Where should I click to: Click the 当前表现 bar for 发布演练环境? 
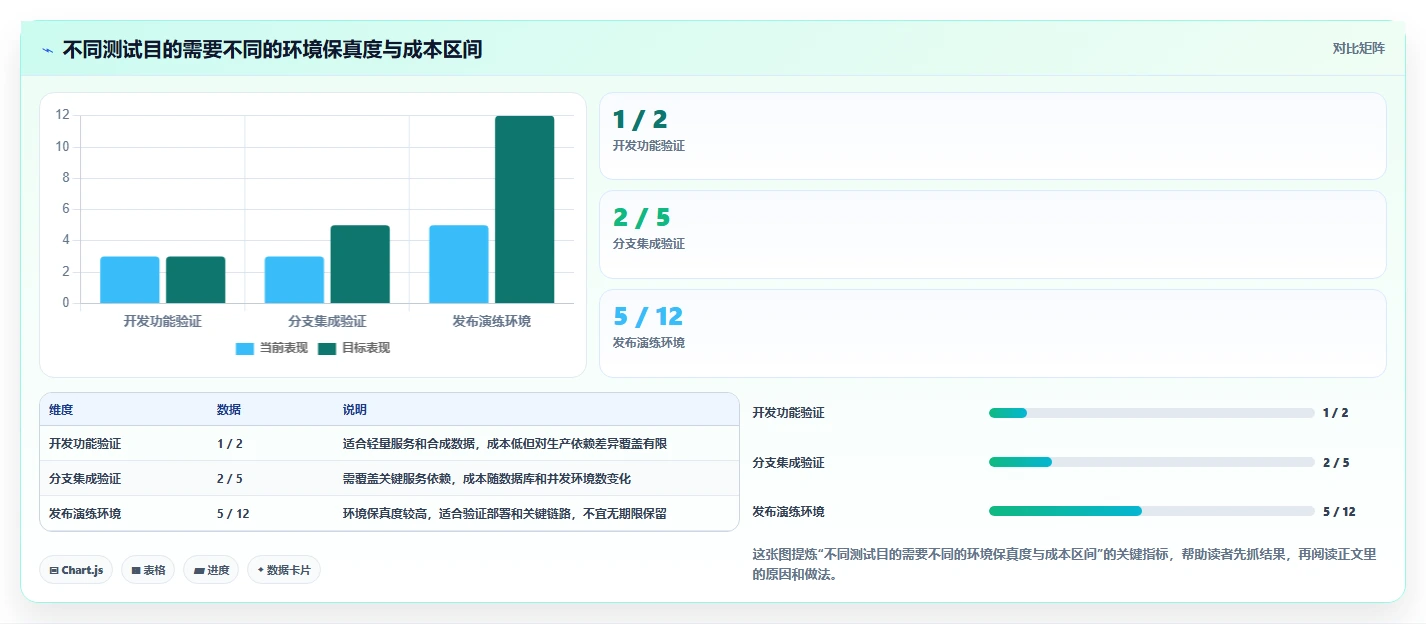(x=459, y=264)
